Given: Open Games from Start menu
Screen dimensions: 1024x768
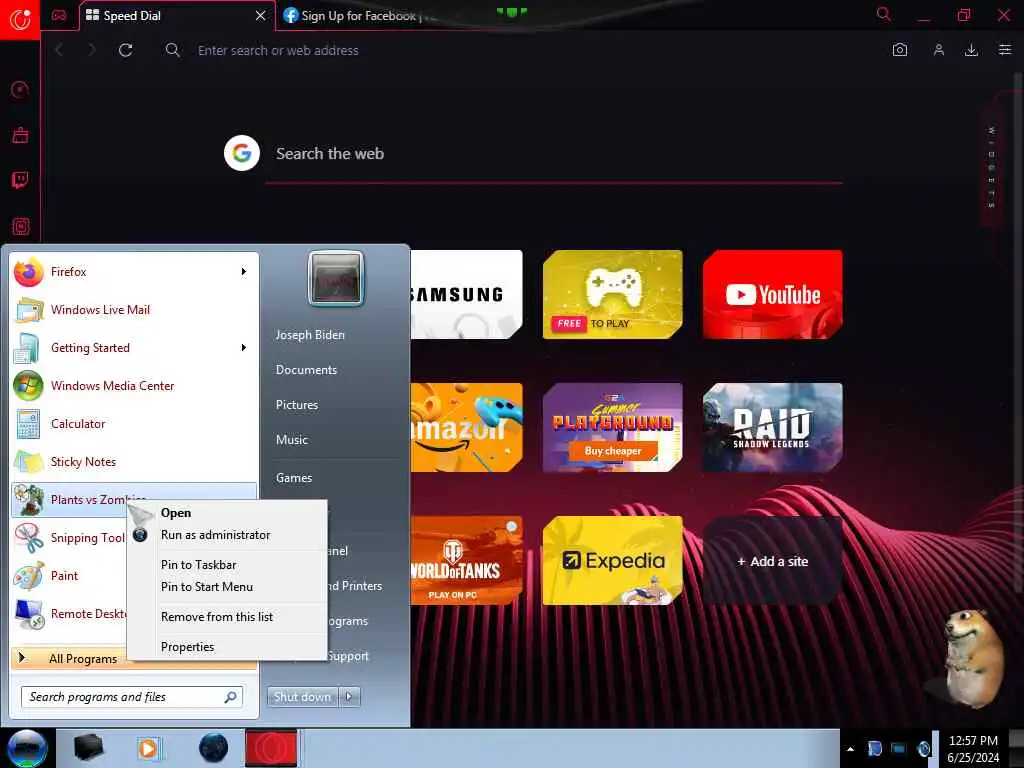Looking at the screenshot, I should click(x=294, y=478).
